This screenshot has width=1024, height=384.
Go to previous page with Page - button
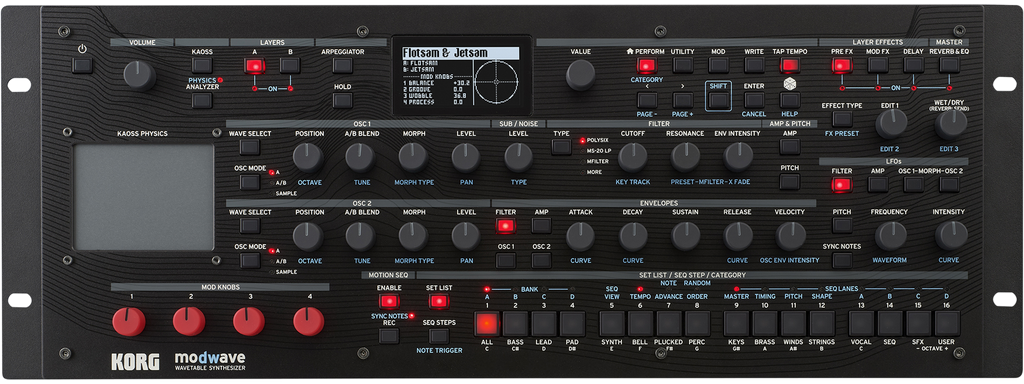coord(647,100)
